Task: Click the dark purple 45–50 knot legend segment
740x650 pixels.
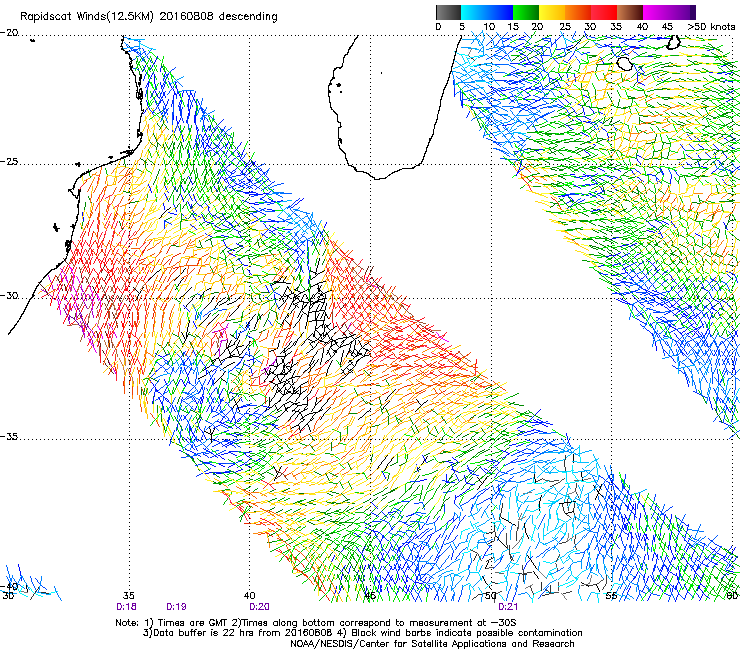Action: pos(682,12)
